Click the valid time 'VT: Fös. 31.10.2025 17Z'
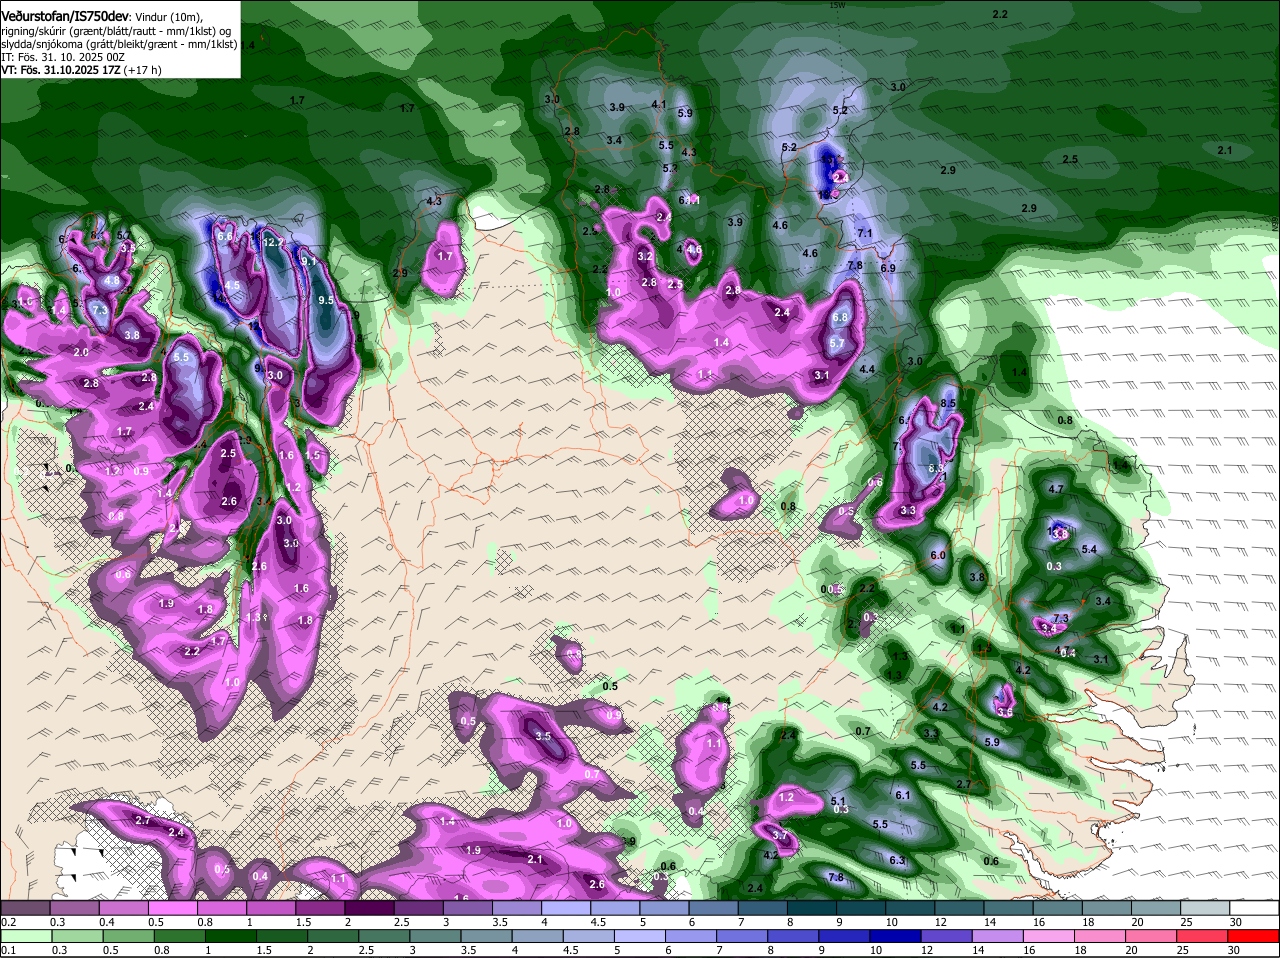Viewport: 1280px width, 958px height. pos(60,70)
